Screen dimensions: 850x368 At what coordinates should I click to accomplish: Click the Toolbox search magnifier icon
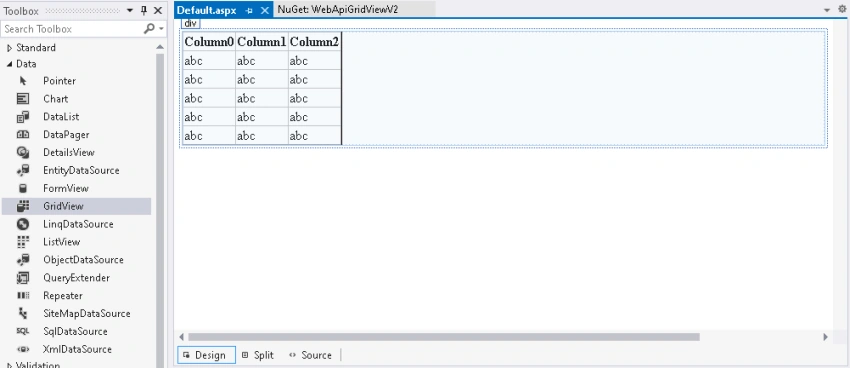coord(149,29)
